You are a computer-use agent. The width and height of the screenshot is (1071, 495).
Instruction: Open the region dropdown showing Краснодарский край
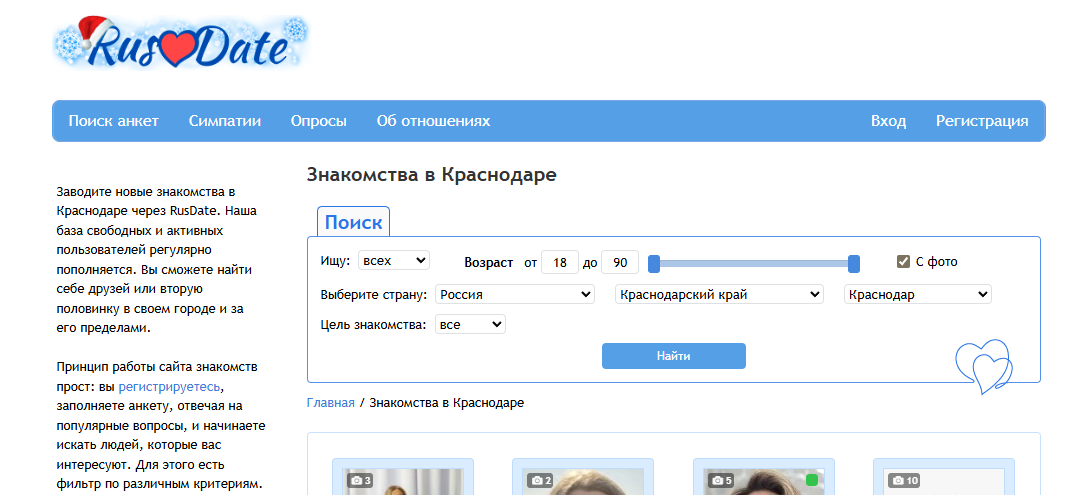pos(718,295)
